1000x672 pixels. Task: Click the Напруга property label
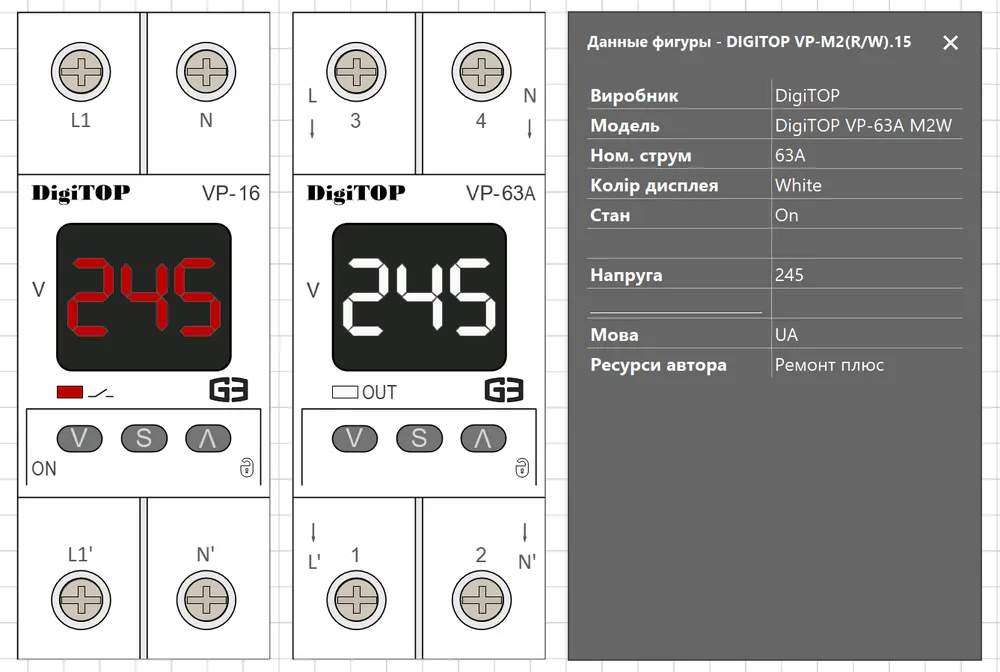(626, 275)
